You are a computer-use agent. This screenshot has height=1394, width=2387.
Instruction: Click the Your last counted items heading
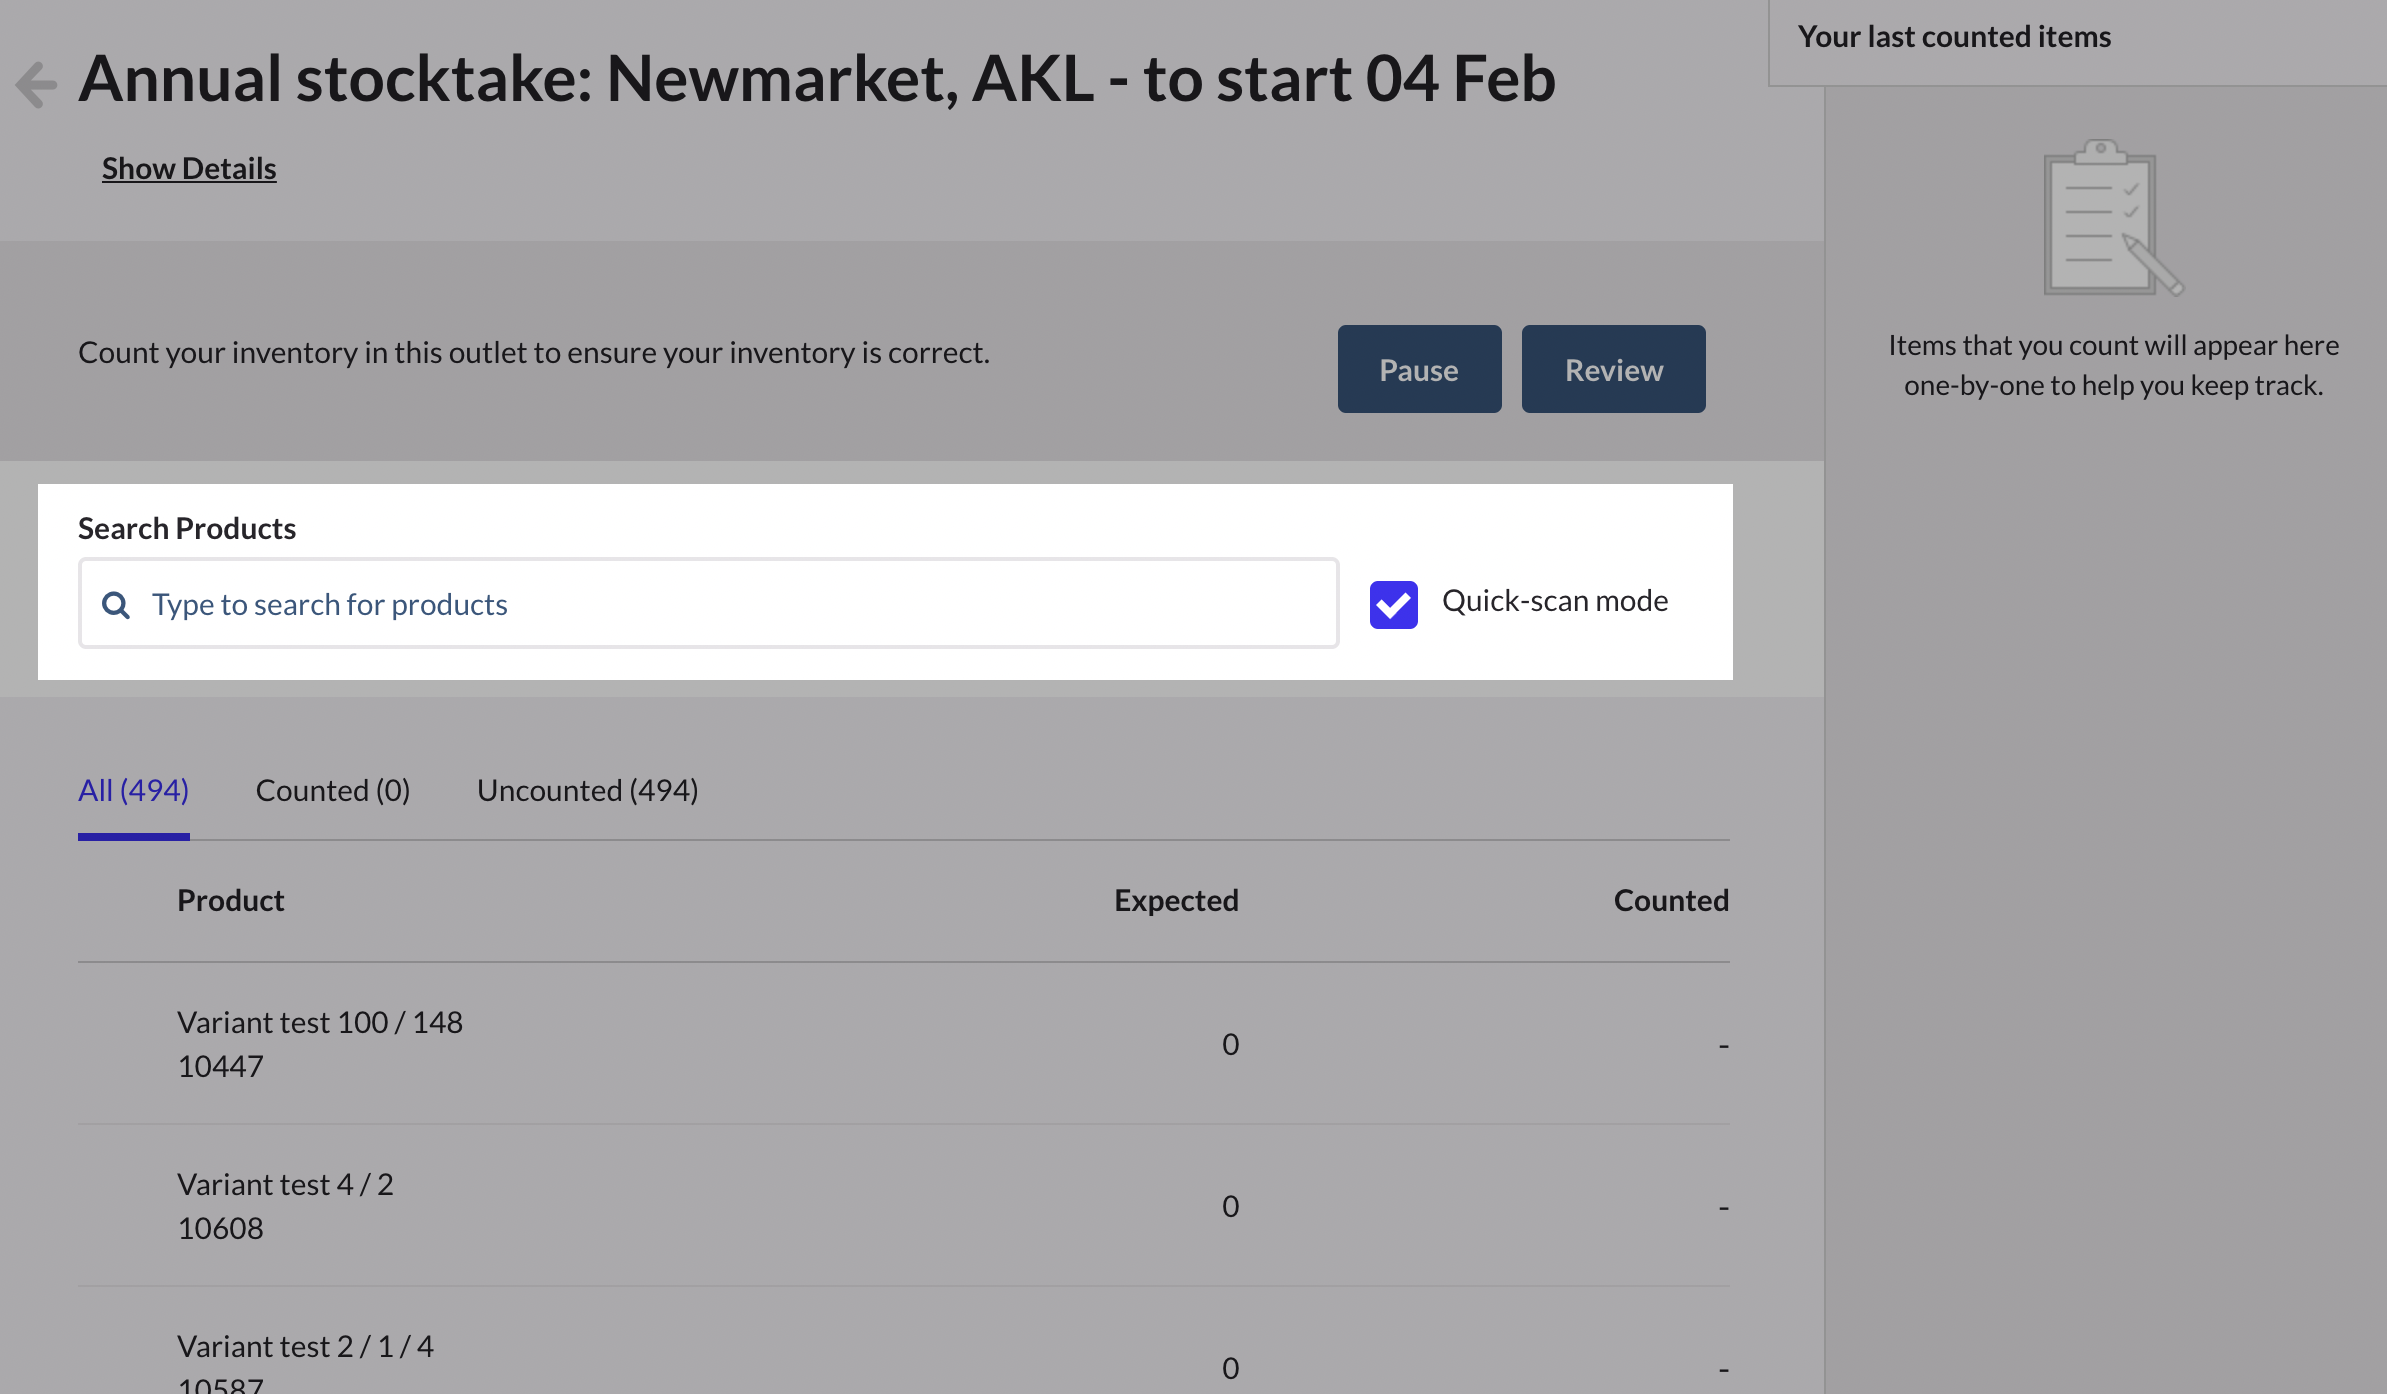point(1954,37)
